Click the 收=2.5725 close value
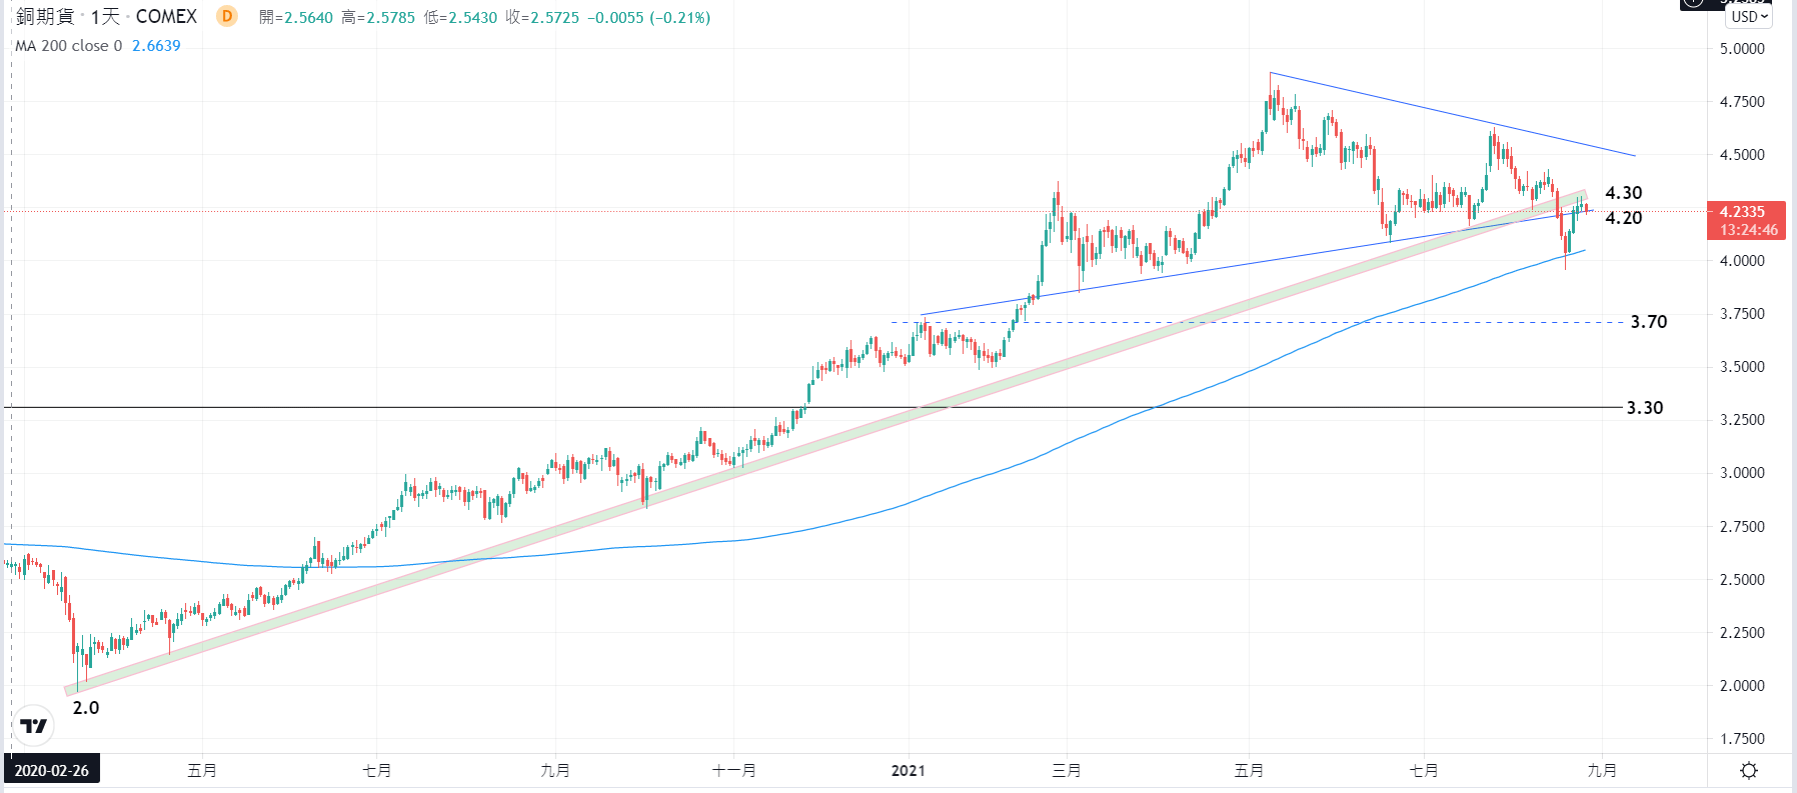1797x793 pixels. [542, 18]
